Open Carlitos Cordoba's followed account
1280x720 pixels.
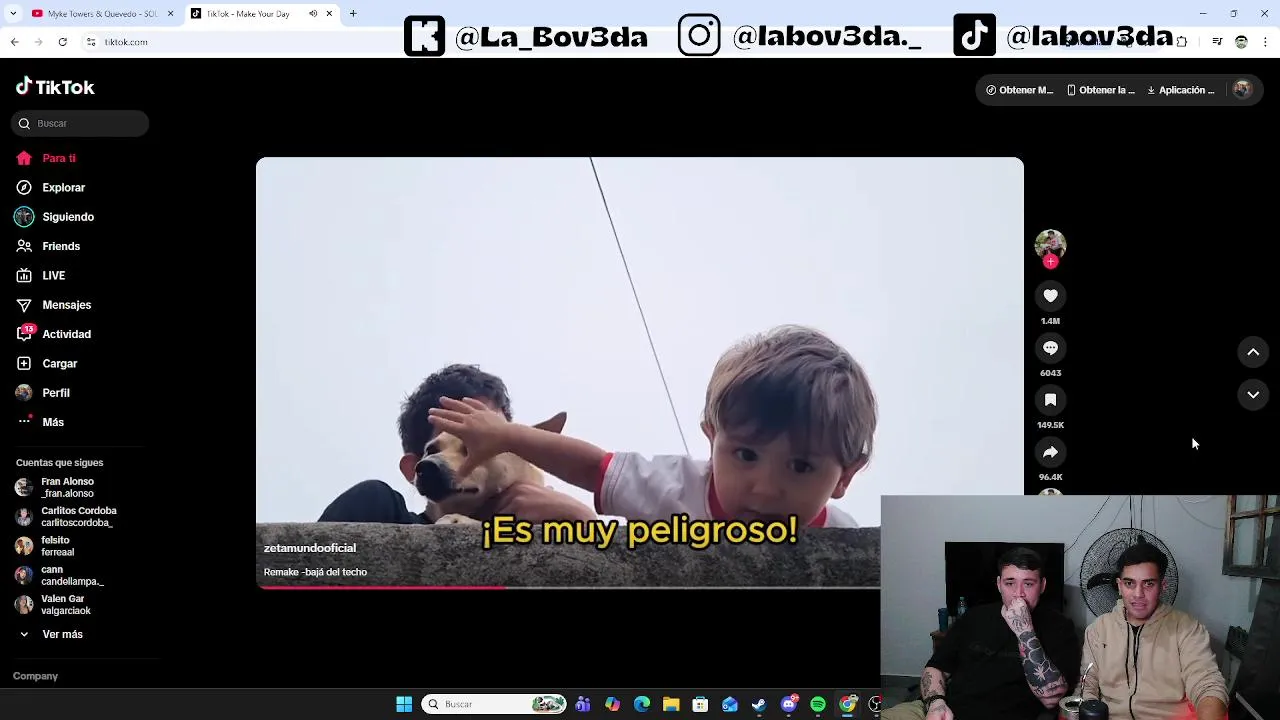pyautogui.click(x=66, y=516)
